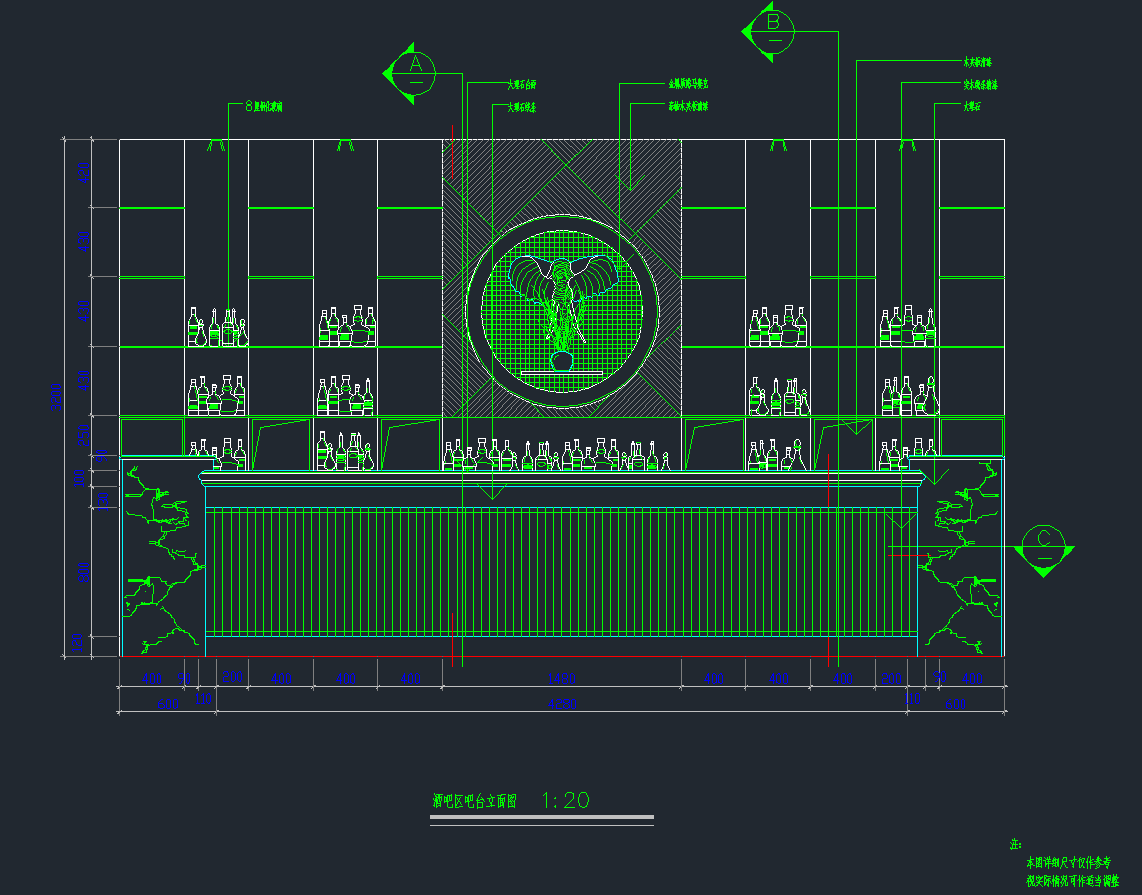Click the 1:20 scale text
The height and width of the screenshot is (895, 1142).
[566, 800]
